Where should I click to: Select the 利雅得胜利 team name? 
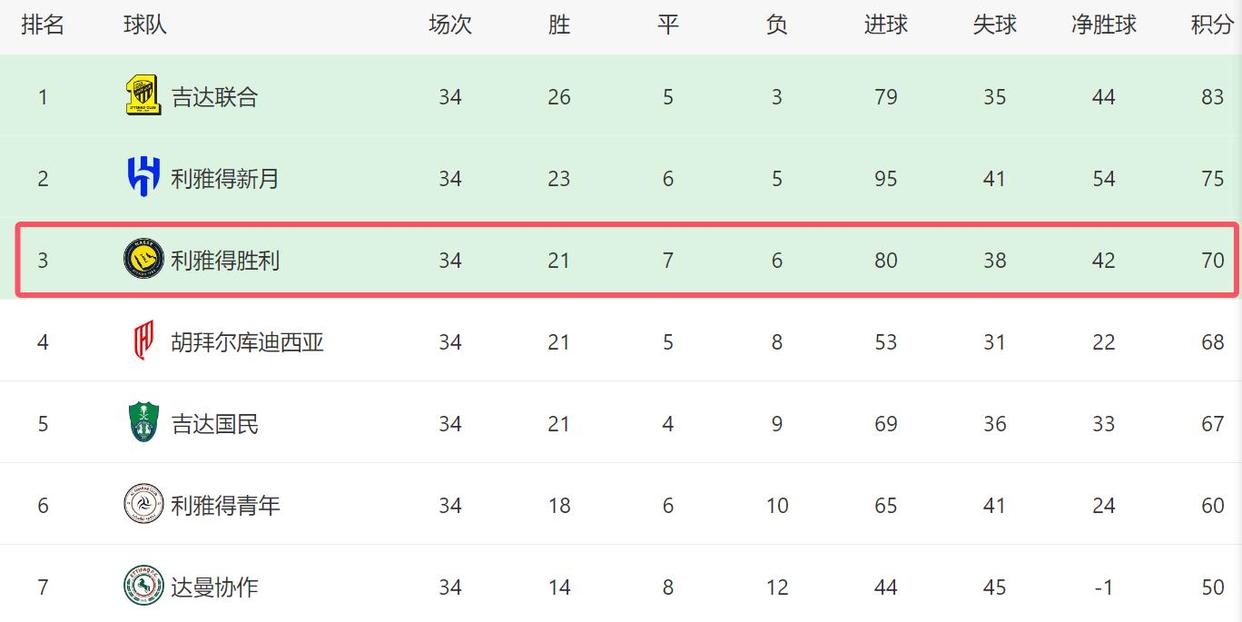[226, 261]
